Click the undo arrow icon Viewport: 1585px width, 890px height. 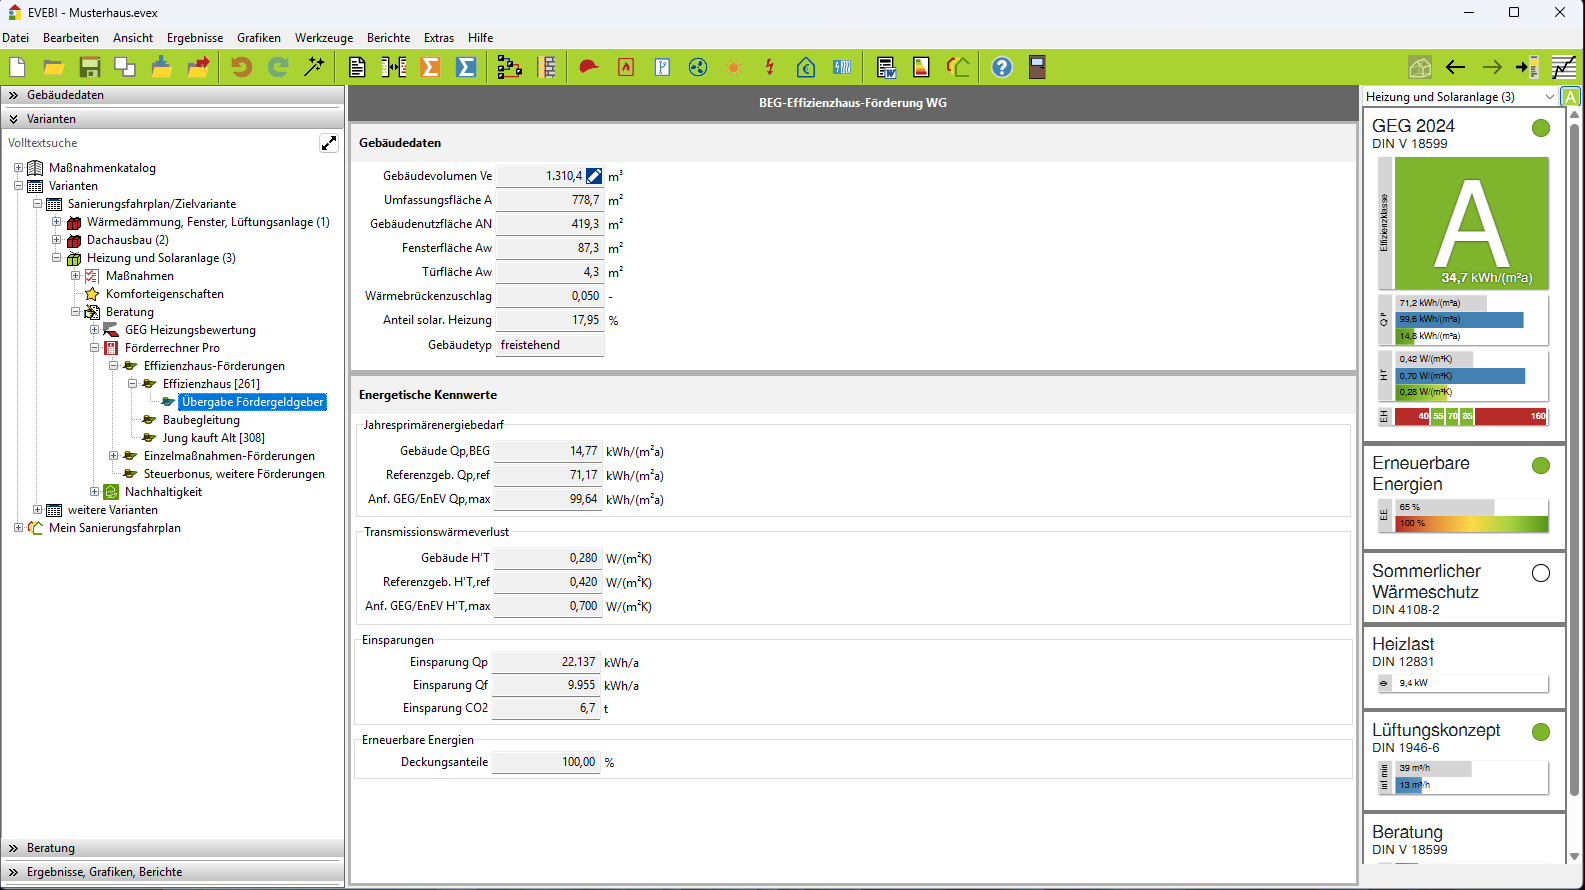tap(241, 67)
